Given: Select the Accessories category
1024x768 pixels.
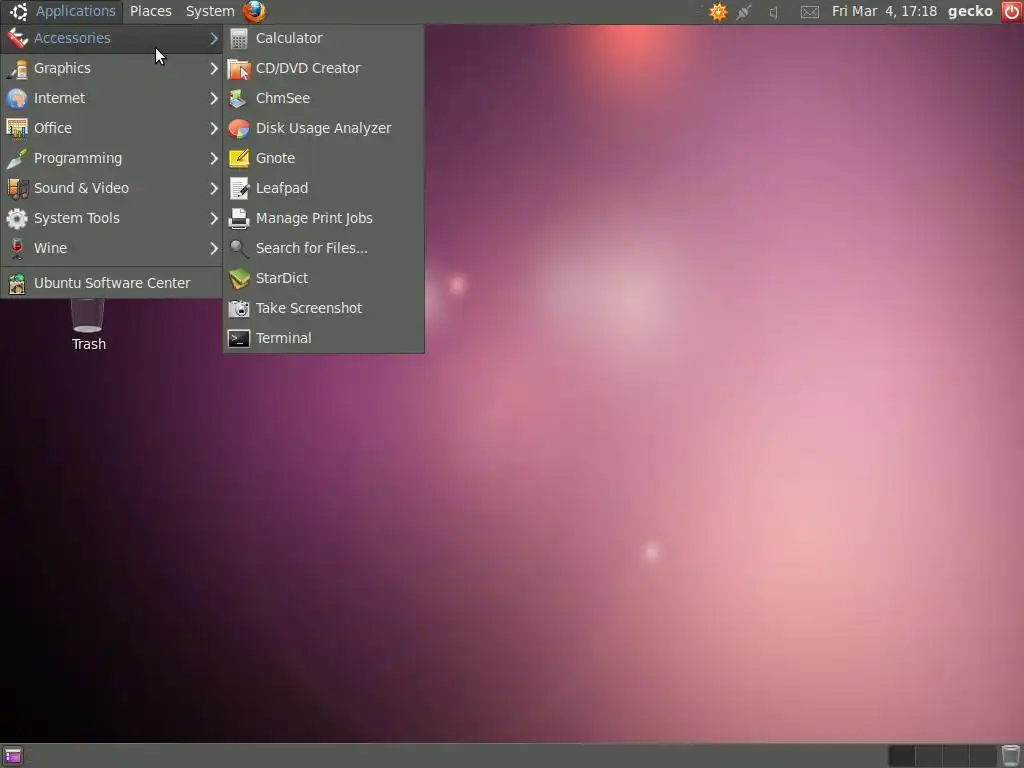Looking at the screenshot, I should [112, 39].
